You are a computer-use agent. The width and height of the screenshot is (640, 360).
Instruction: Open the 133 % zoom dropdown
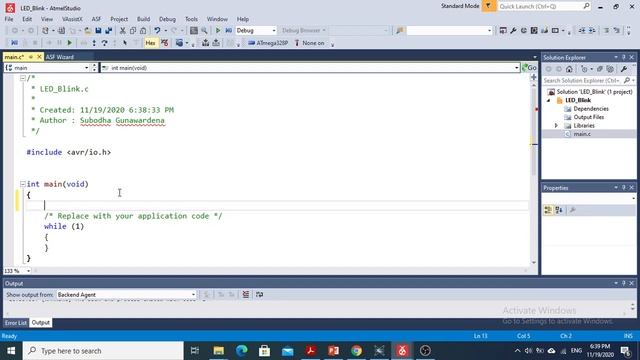[28, 271]
